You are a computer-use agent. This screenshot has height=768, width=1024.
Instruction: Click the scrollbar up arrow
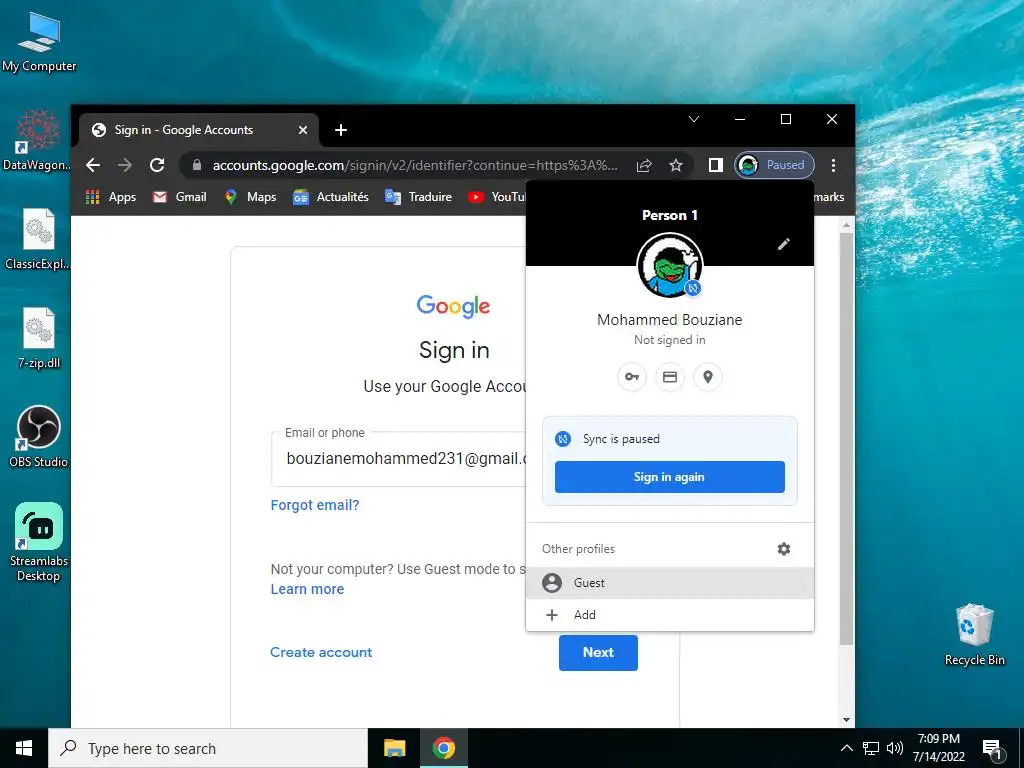(x=846, y=225)
